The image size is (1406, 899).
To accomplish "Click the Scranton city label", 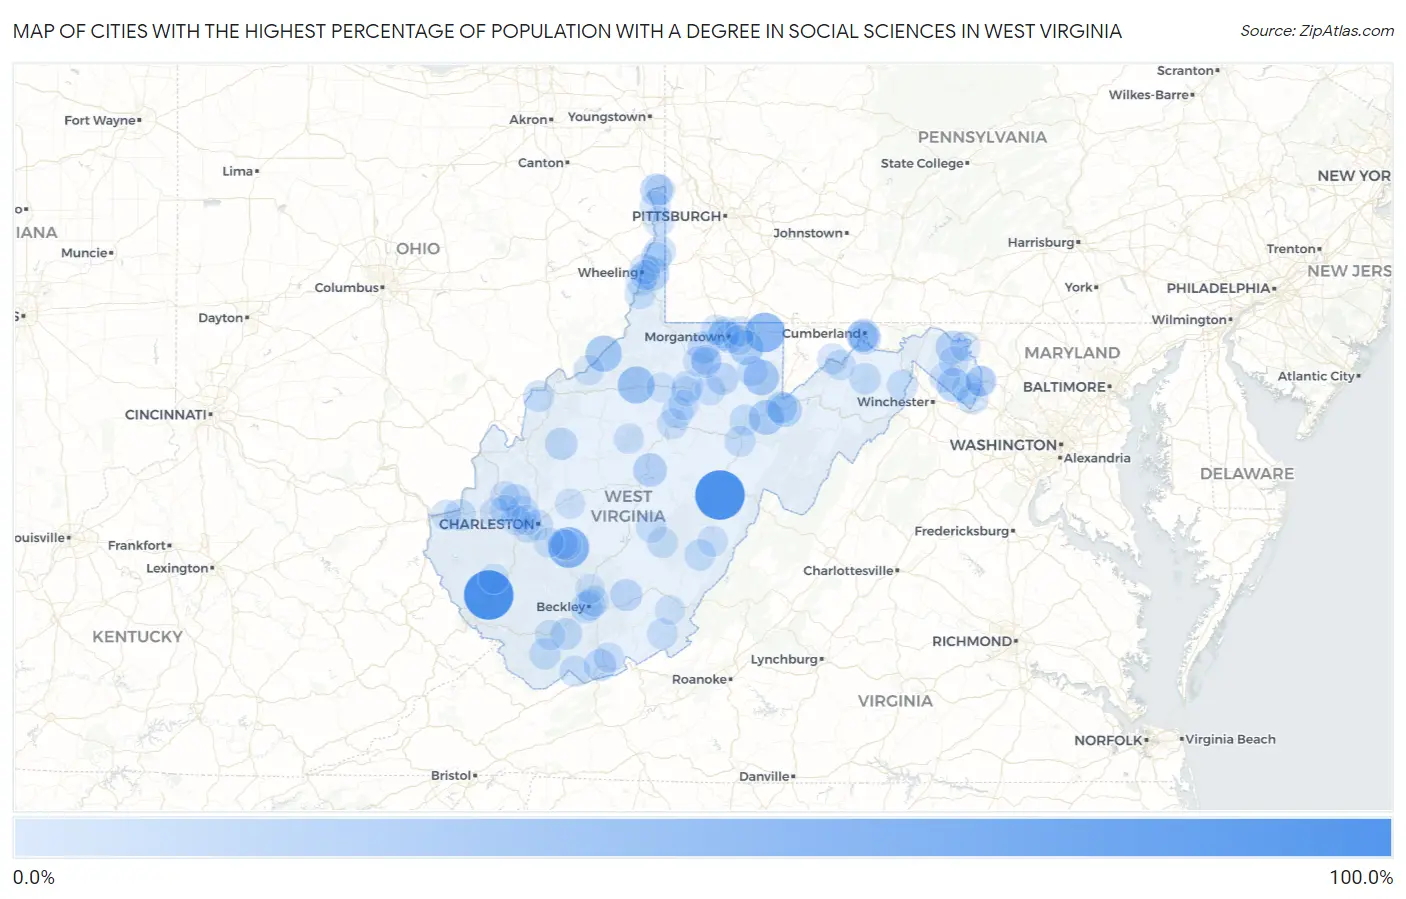I will (1185, 71).
